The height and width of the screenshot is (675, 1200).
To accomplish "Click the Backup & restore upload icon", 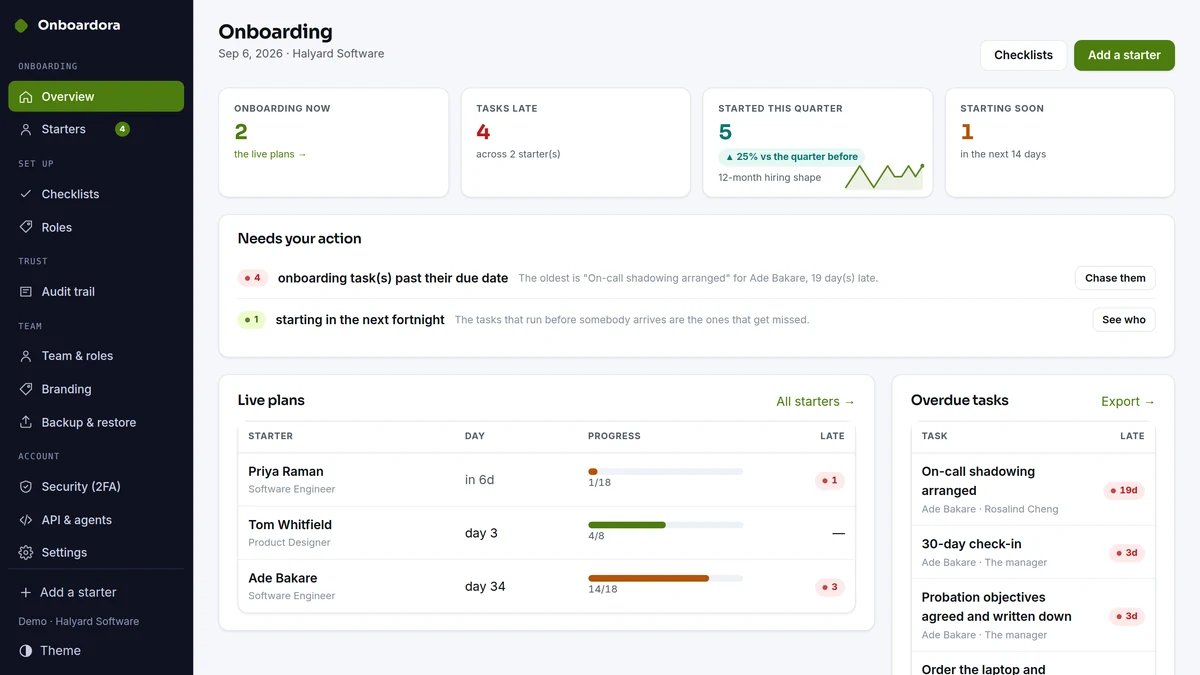I will click(26, 422).
